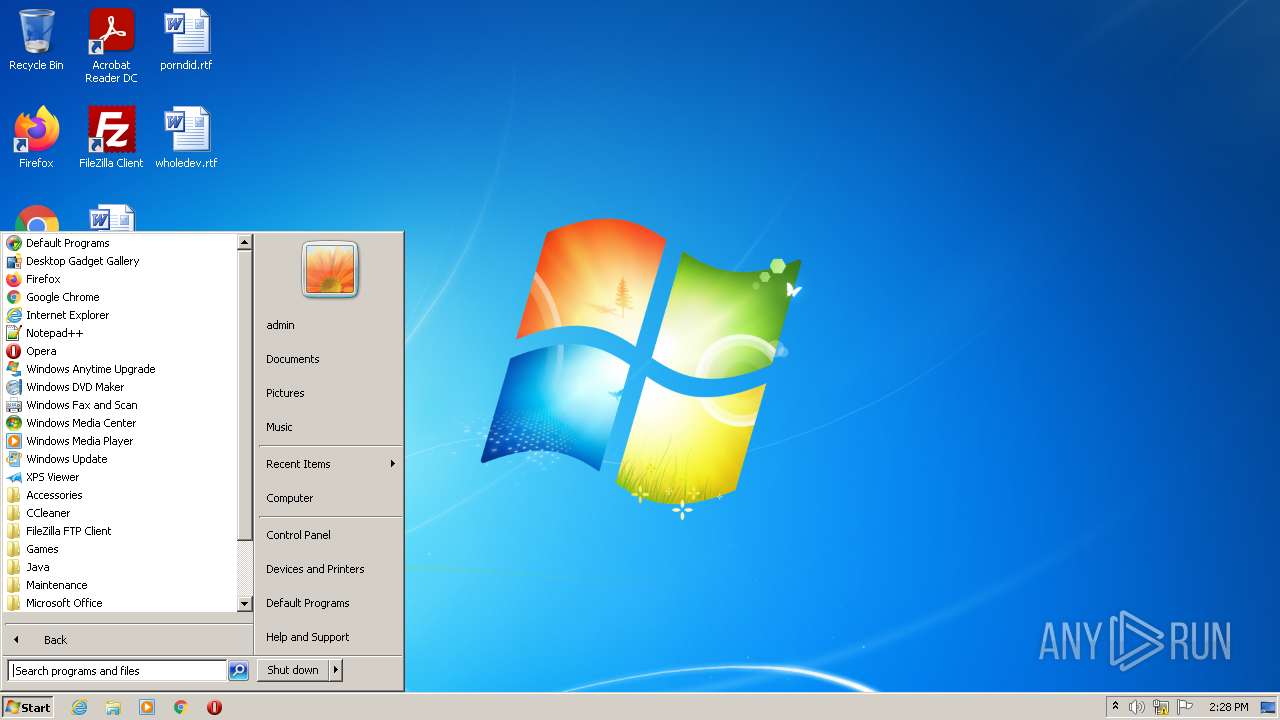Open the Opera taskbar icon
The image size is (1280, 720).
[x=214, y=707]
